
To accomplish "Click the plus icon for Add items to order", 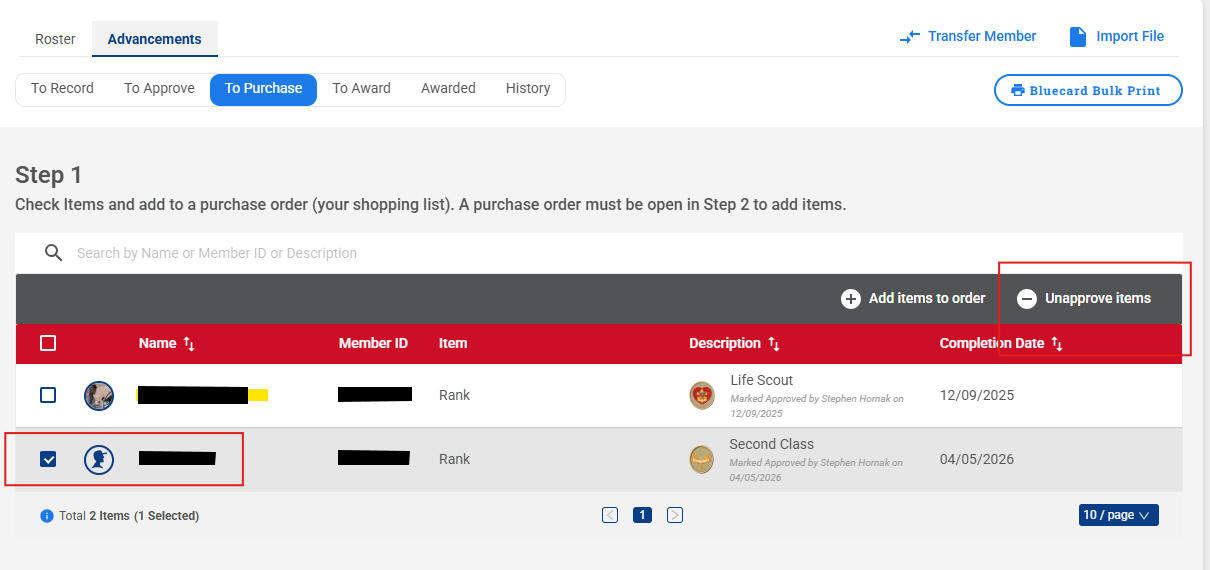I will tap(851, 299).
